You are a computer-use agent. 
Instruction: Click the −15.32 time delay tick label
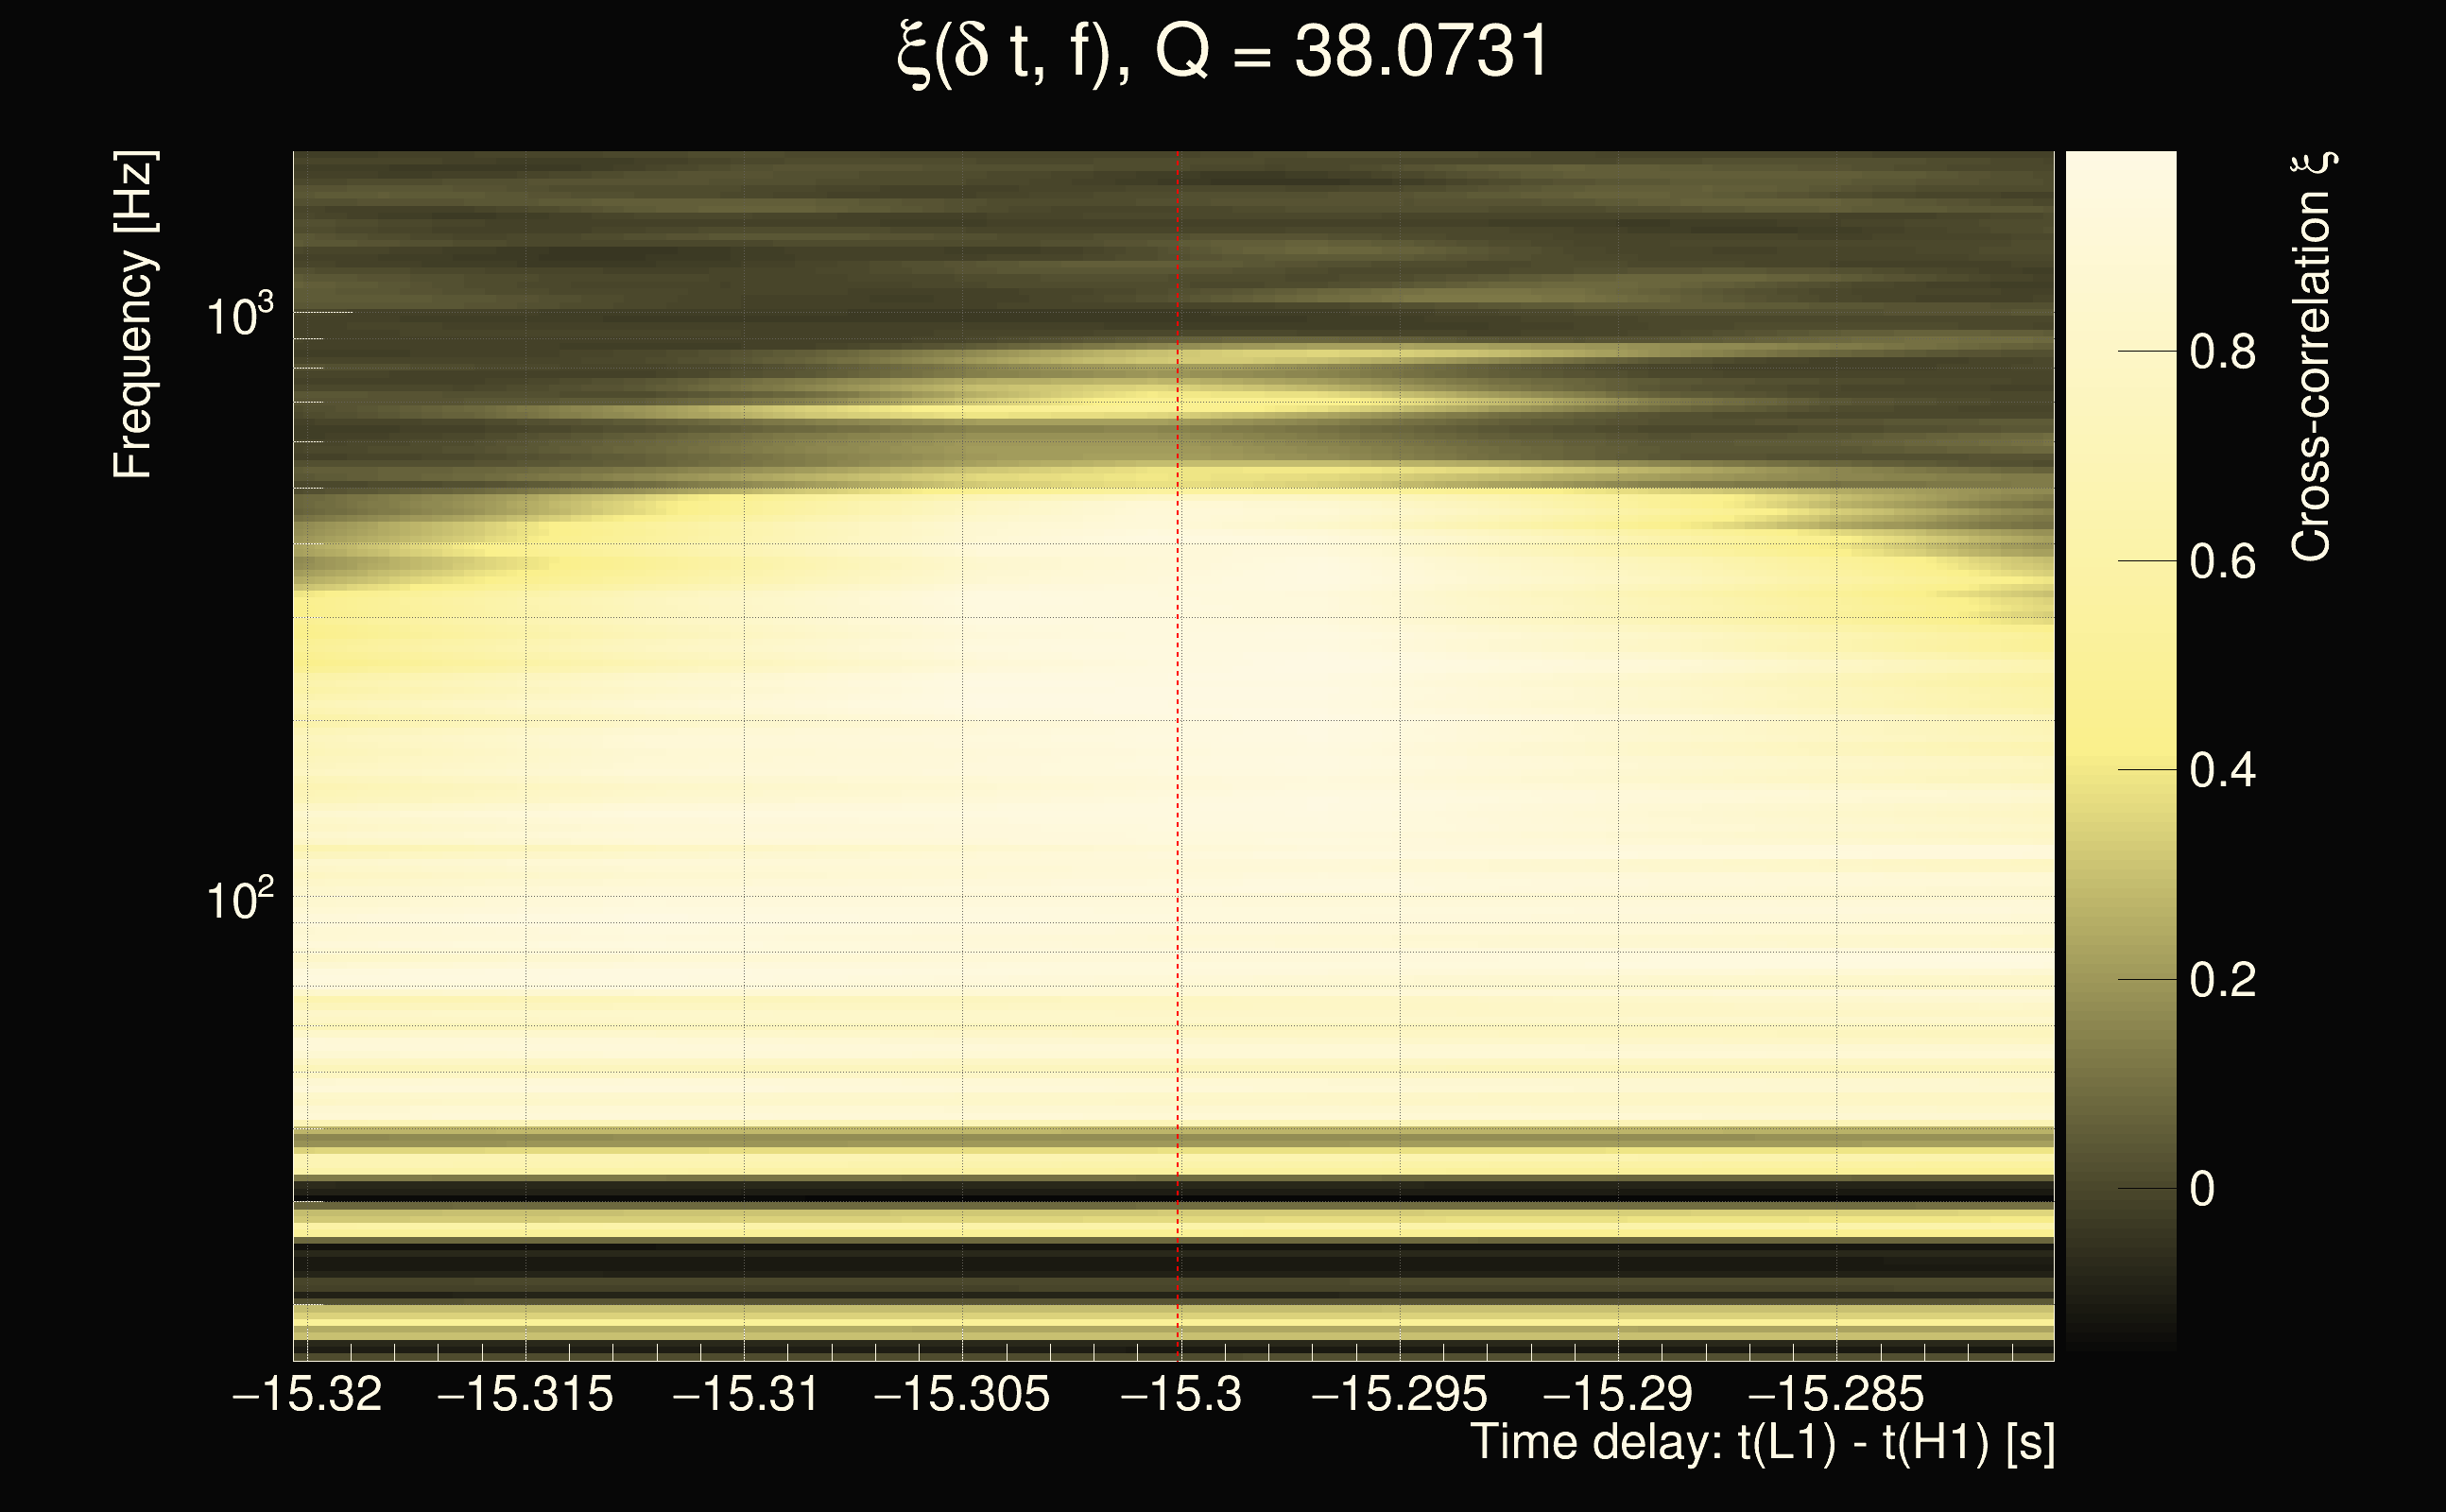click(x=307, y=1393)
